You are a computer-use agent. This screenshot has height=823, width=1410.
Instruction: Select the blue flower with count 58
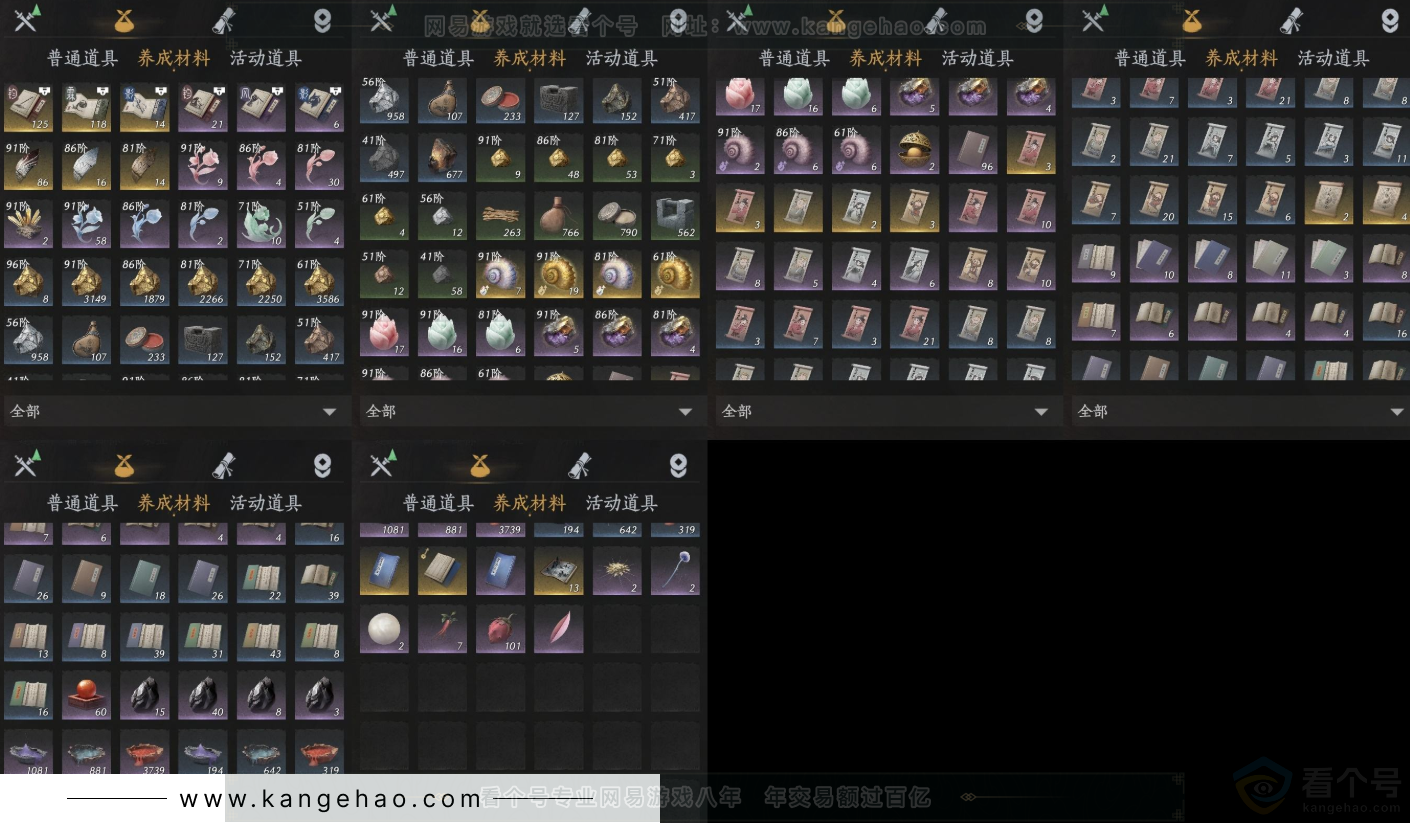point(86,223)
